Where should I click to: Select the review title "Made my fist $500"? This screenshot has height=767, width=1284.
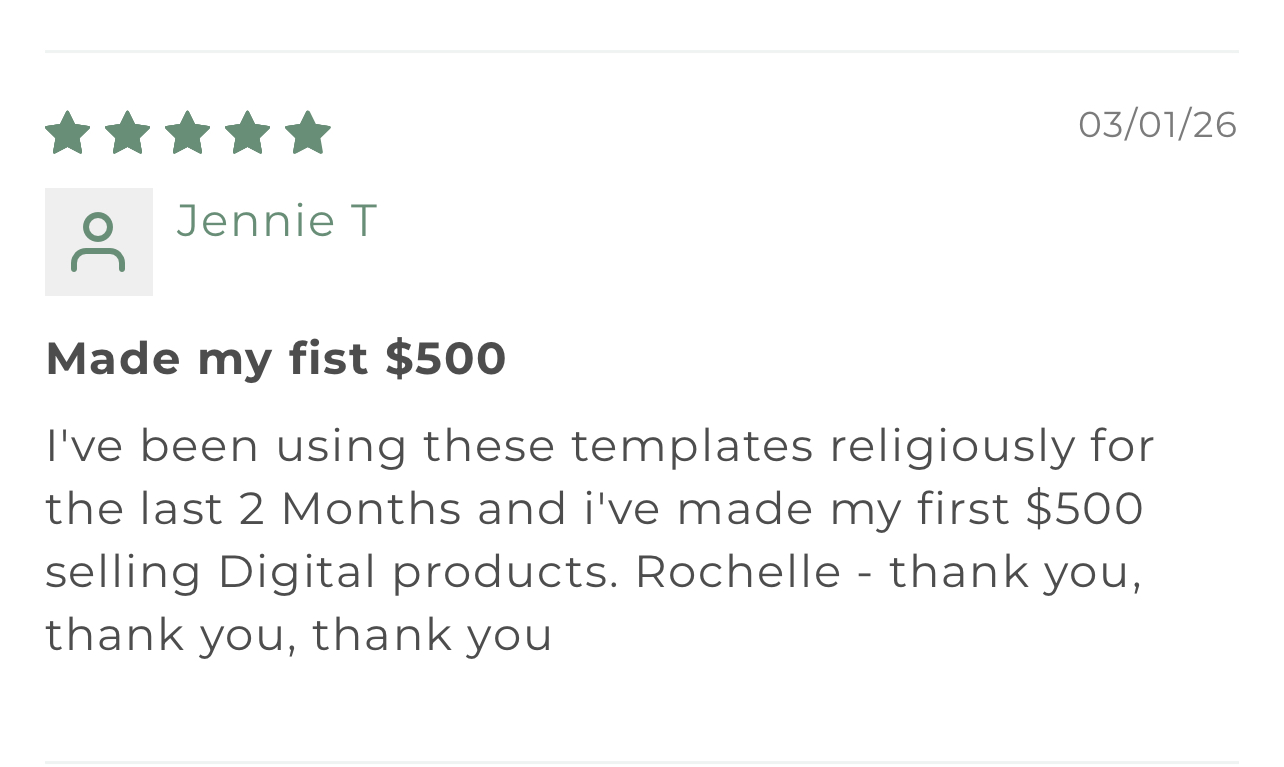(x=275, y=358)
